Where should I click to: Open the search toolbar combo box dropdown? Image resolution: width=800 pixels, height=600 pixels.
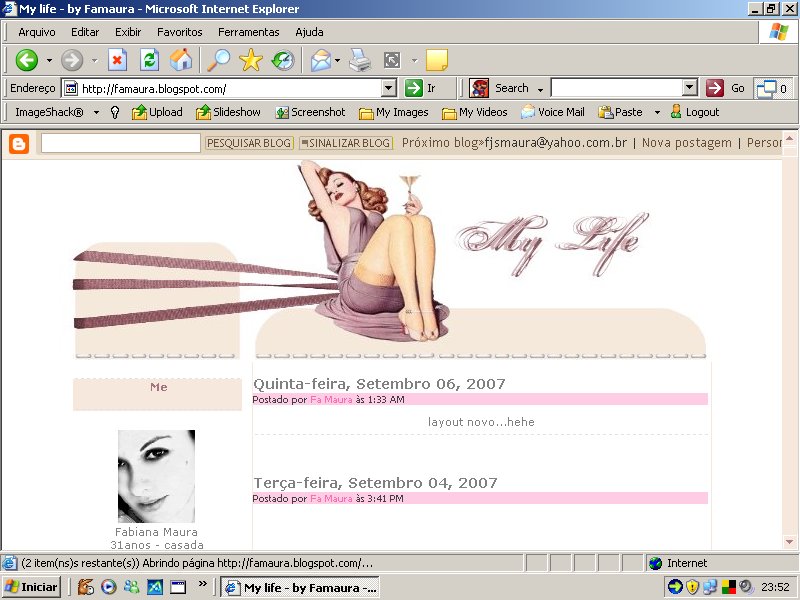coord(690,88)
